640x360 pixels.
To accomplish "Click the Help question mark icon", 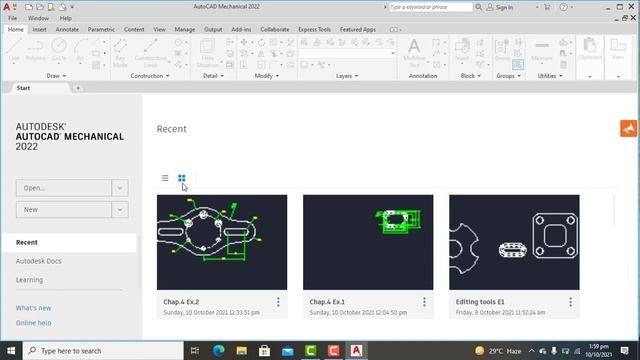I will [x=564, y=7].
